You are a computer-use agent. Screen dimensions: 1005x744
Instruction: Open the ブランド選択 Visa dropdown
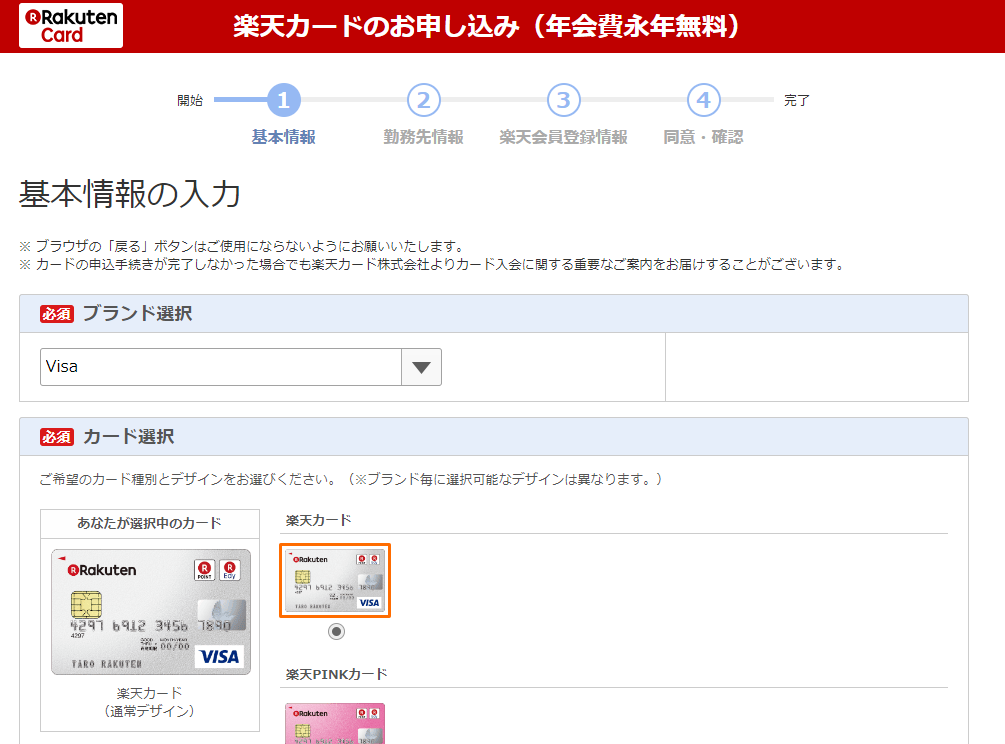tap(240, 367)
